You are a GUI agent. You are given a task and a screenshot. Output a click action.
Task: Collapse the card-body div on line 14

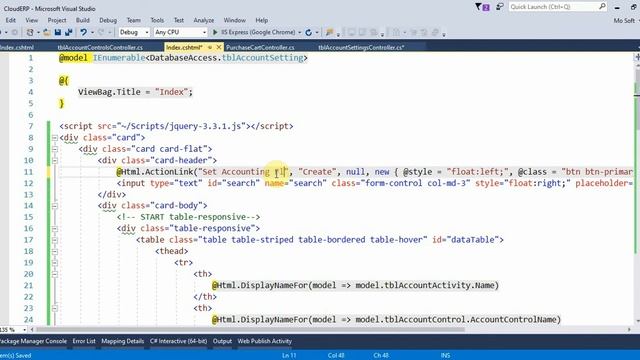(x=55, y=206)
